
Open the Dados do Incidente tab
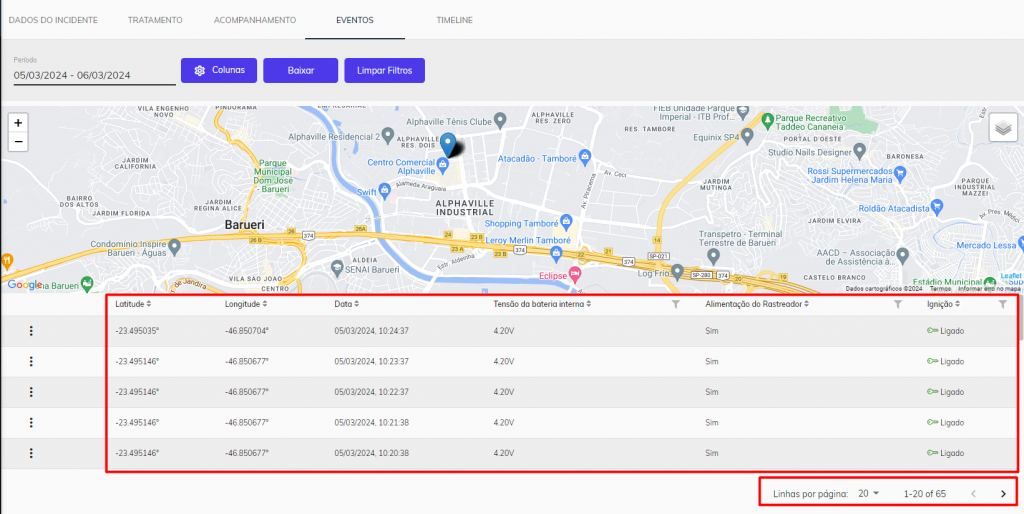click(x=53, y=20)
